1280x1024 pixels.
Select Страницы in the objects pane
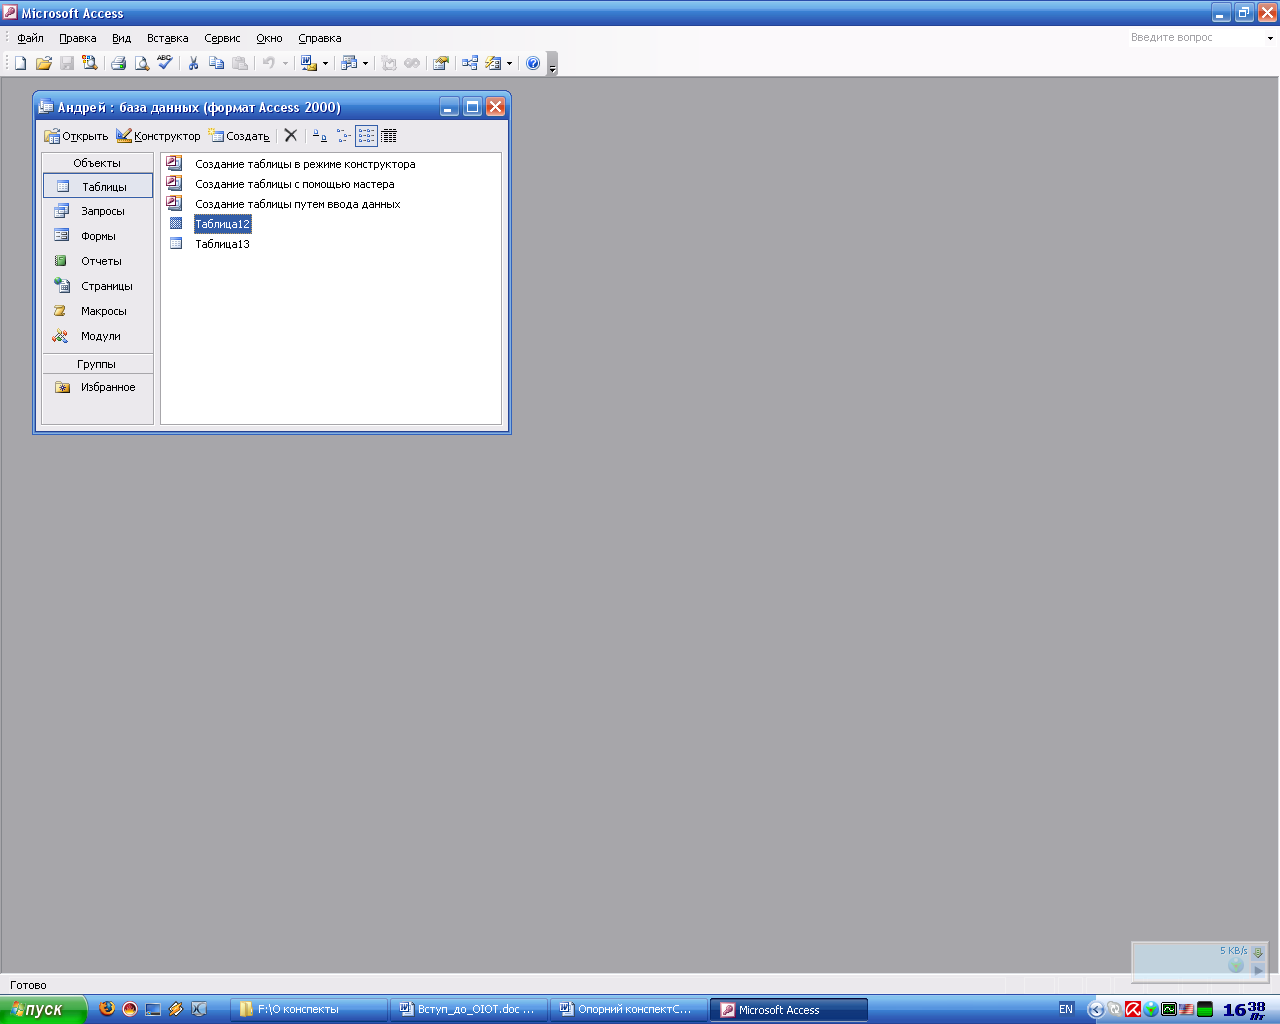tap(98, 286)
